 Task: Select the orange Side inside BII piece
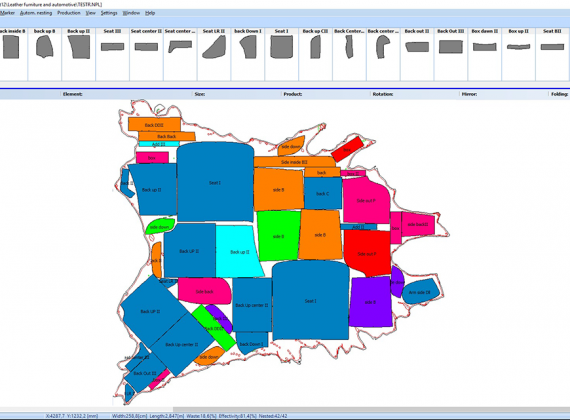coord(294,162)
